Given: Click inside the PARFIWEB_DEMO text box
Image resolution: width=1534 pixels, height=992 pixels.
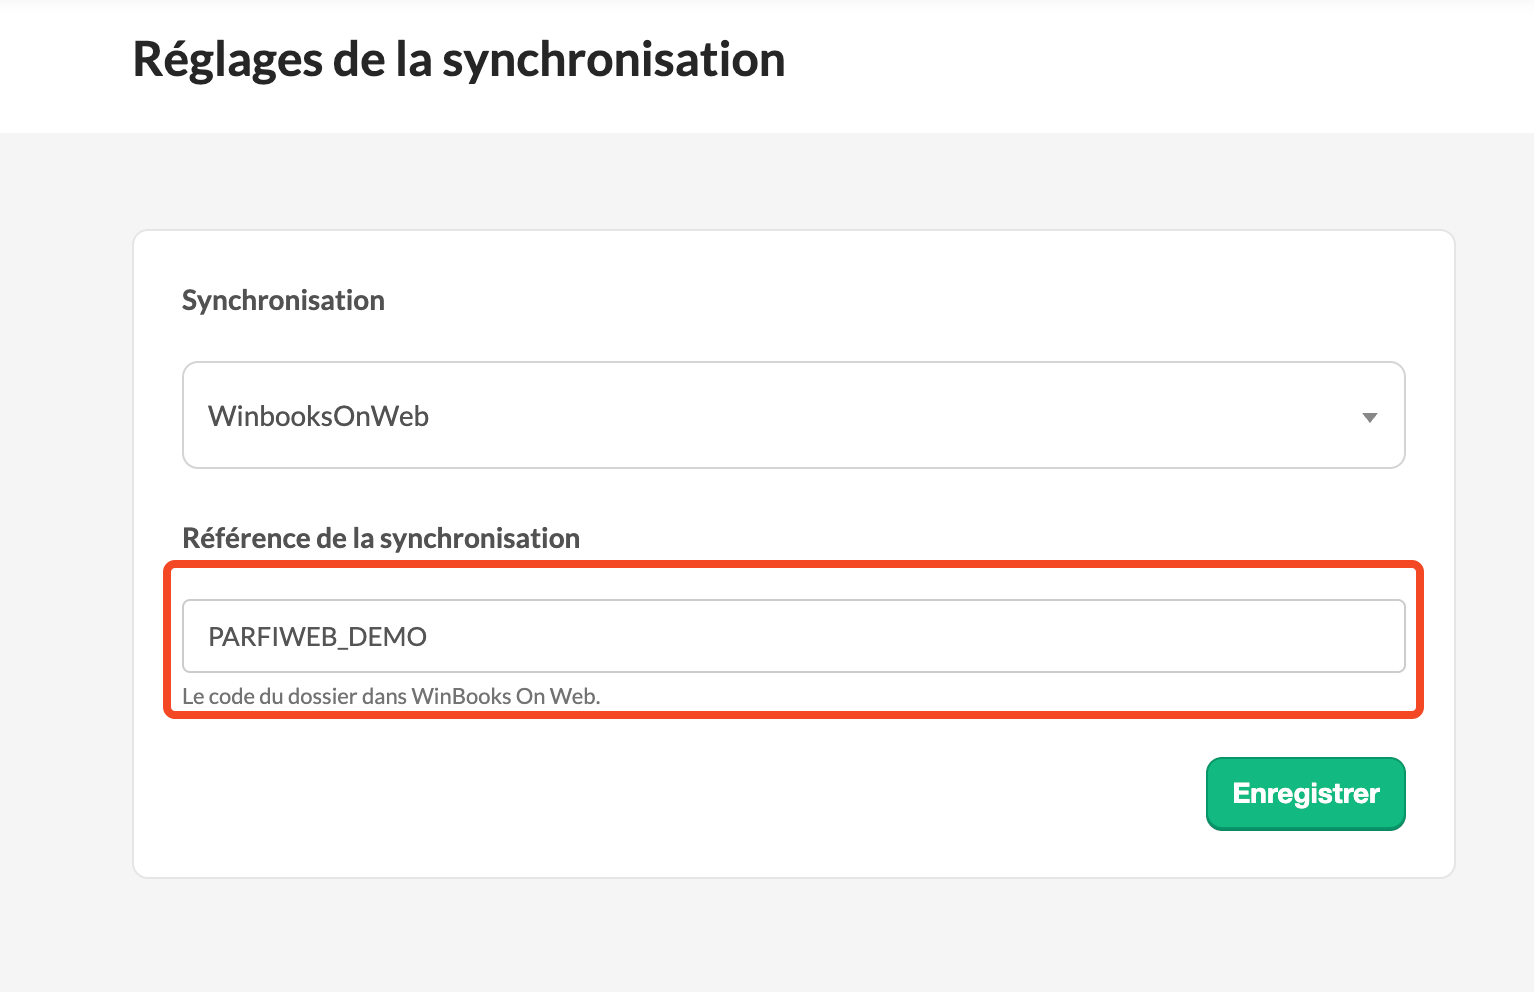Looking at the screenshot, I should point(794,636).
